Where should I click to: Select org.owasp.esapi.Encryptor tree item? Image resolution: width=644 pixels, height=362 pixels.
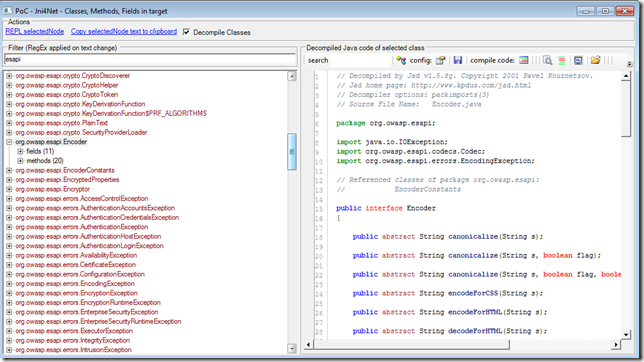[53, 189]
